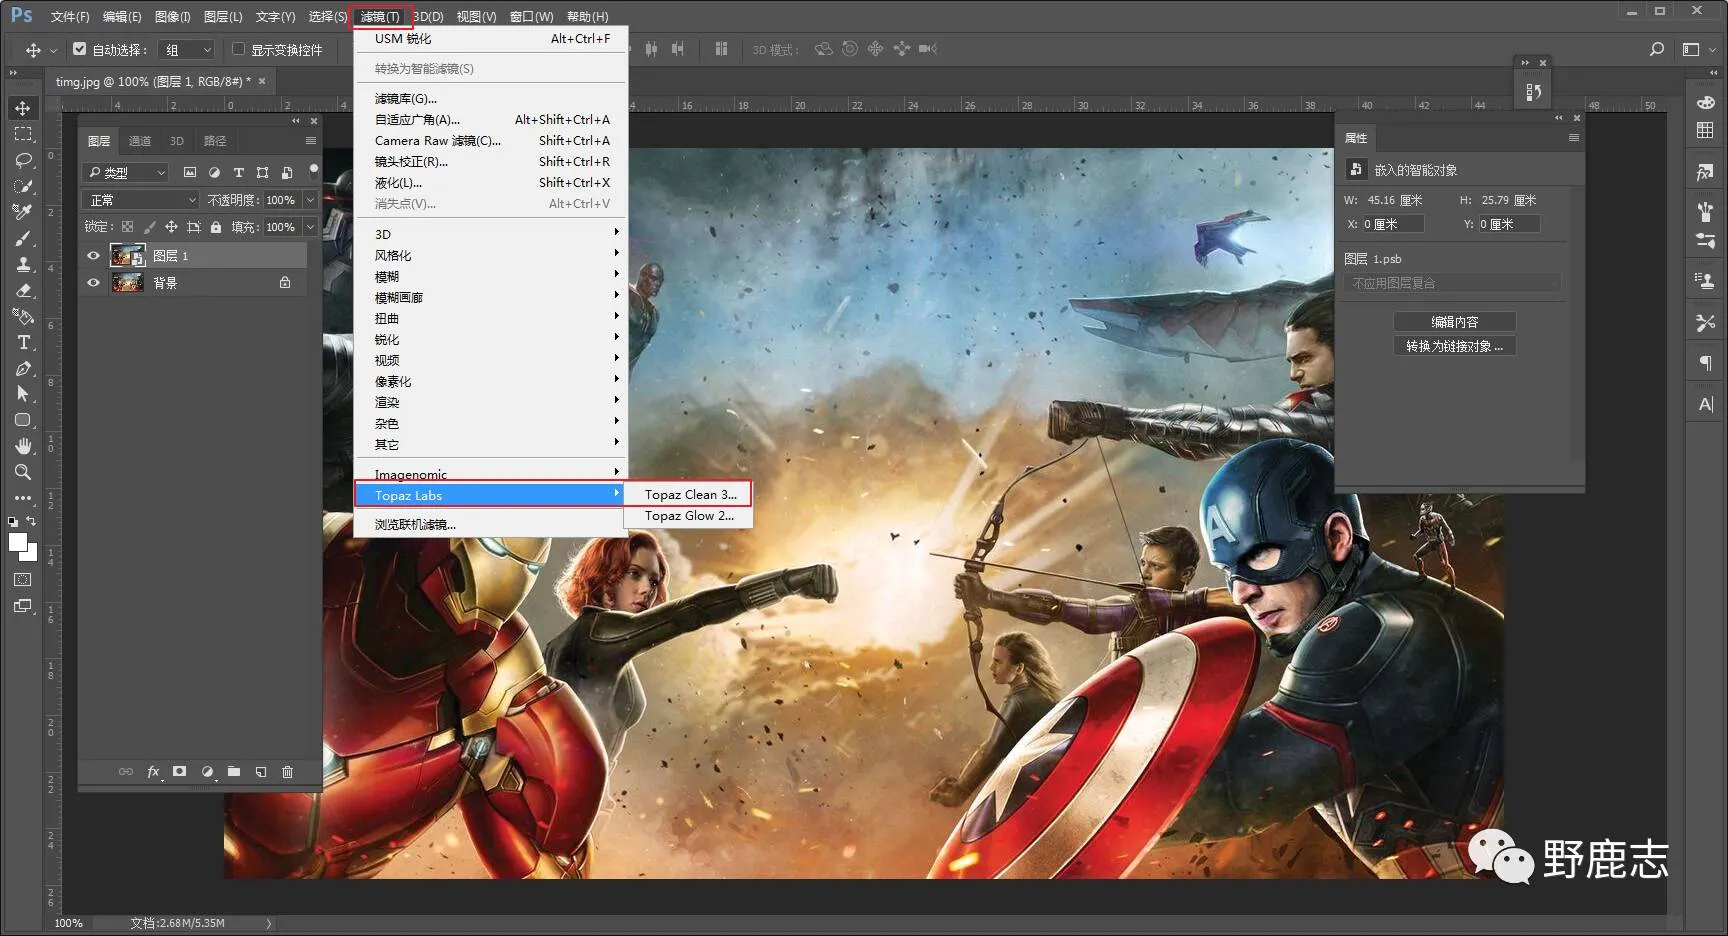Open the 图像(I) menu
Screen dimensions: 1728x936
click(172, 17)
